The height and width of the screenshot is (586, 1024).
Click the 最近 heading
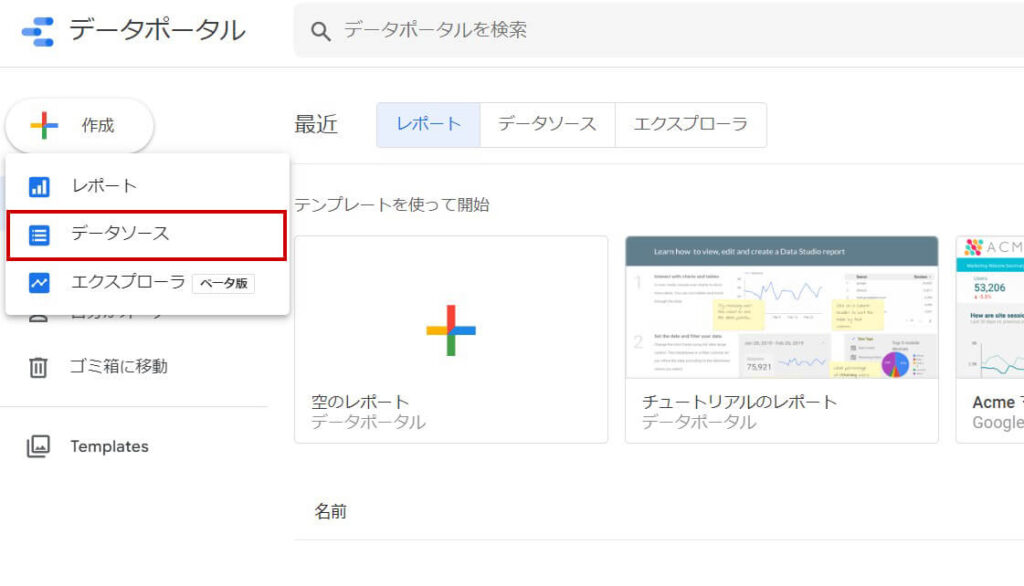(316, 124)
